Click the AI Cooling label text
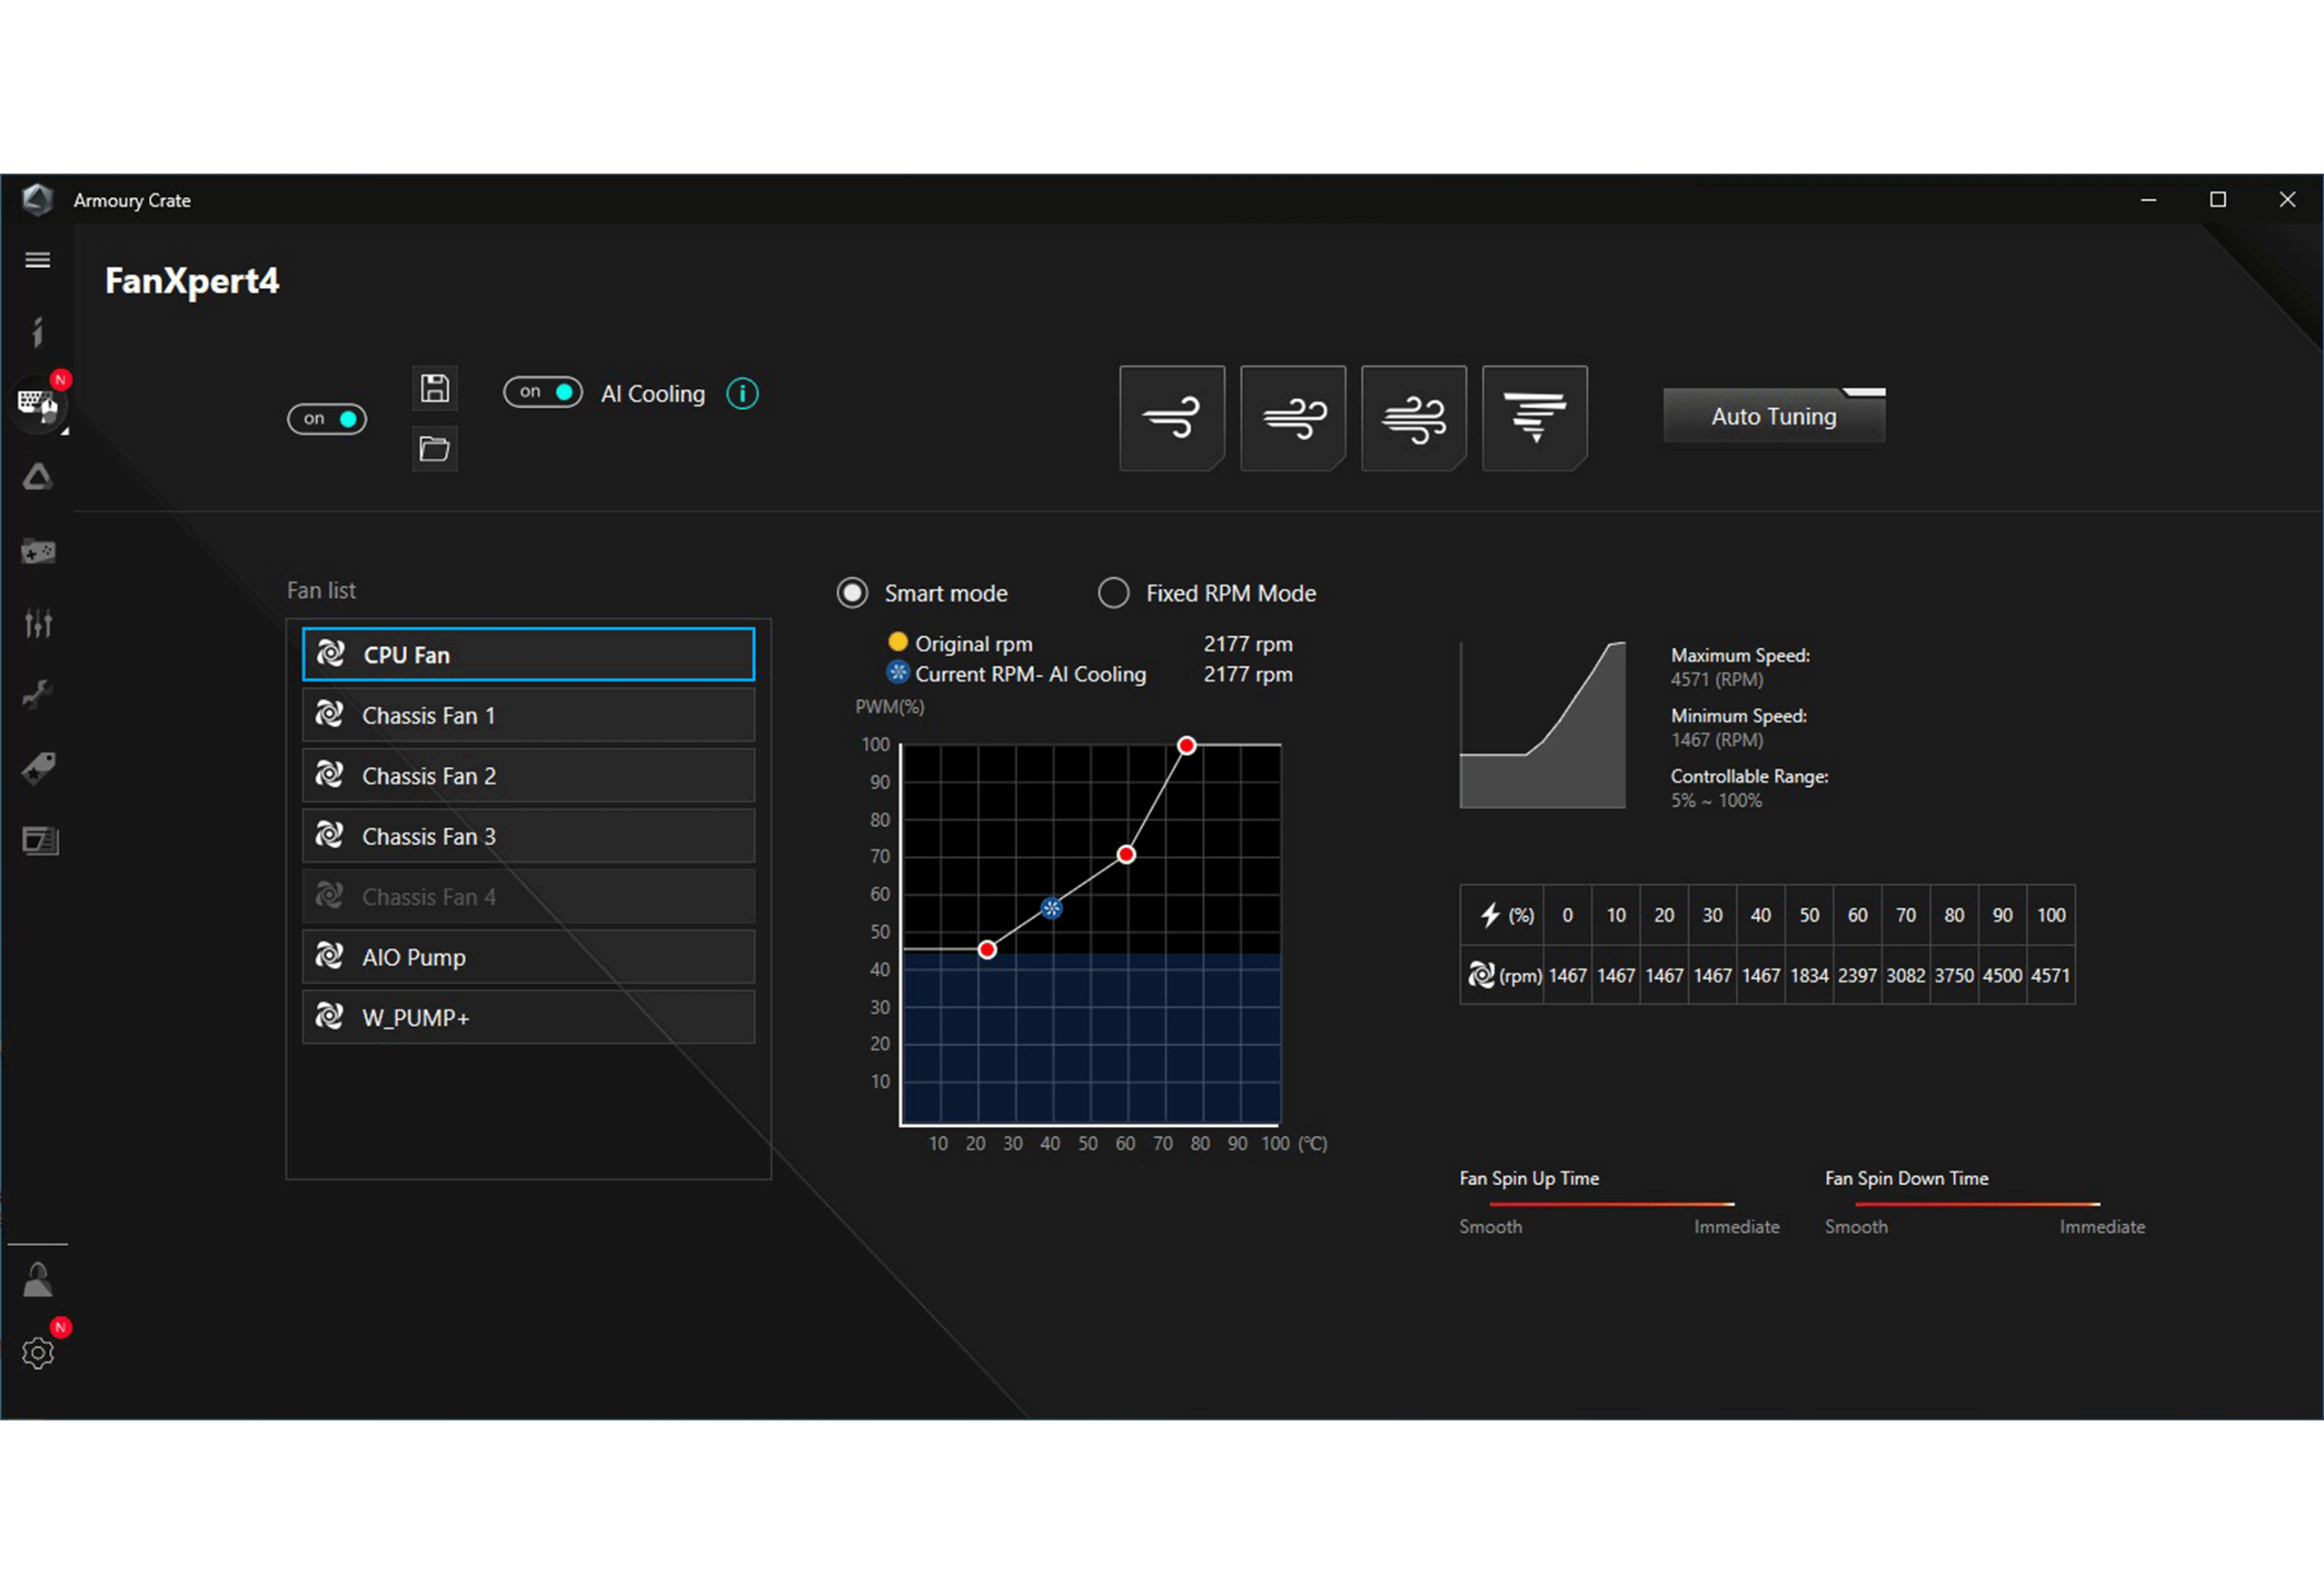Screen dimensions: 2324x1594 [653, 394]
